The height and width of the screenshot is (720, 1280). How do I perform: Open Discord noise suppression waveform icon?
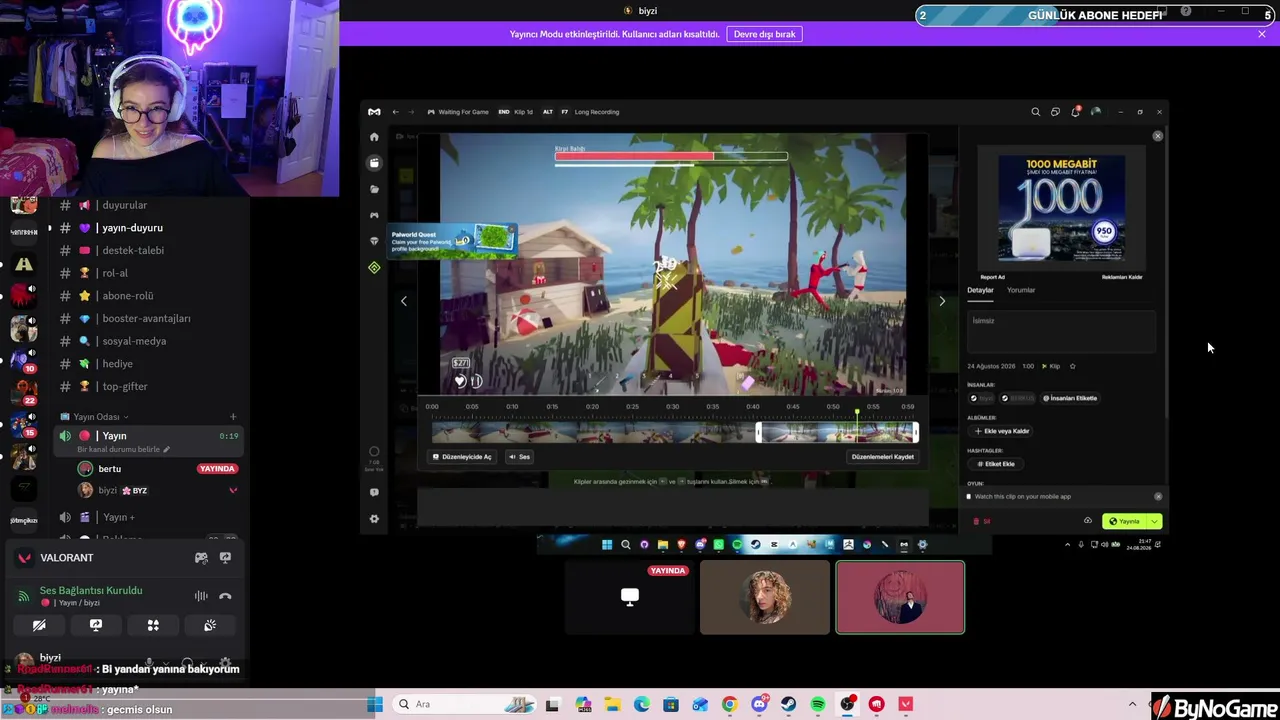click(x=201, y=596)
